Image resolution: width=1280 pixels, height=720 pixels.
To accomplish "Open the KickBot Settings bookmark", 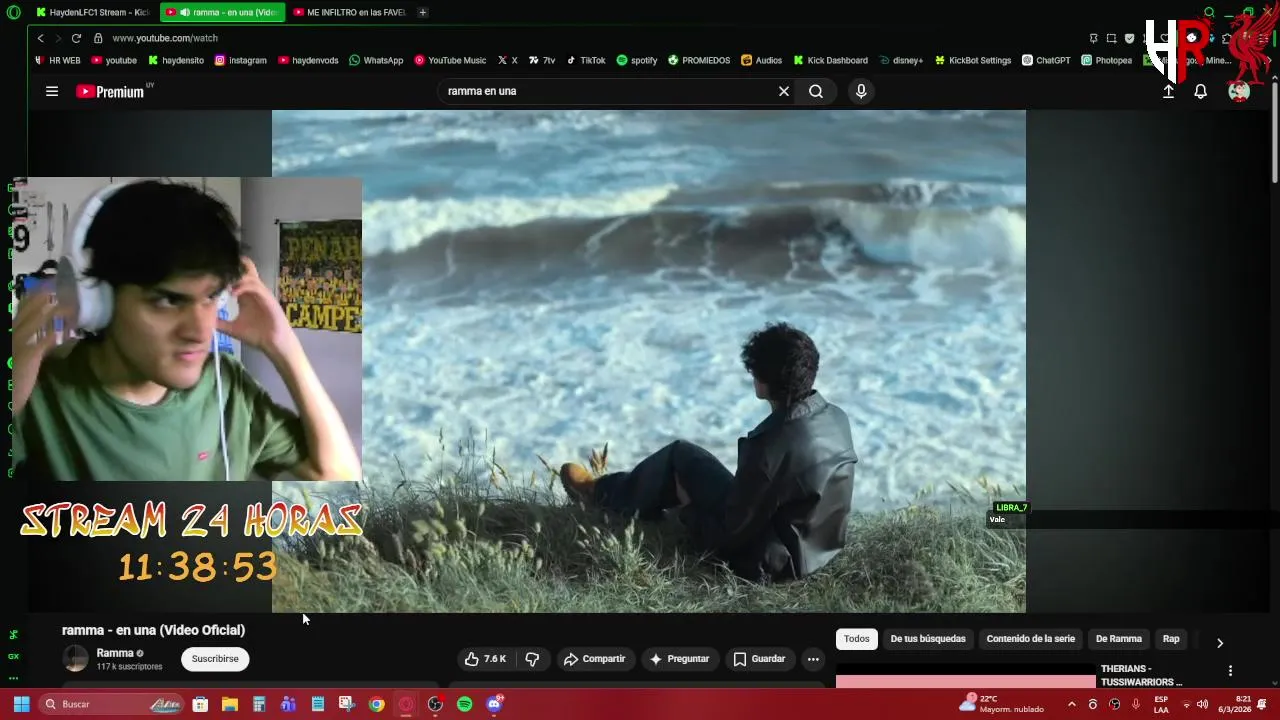I will (973, 60).
